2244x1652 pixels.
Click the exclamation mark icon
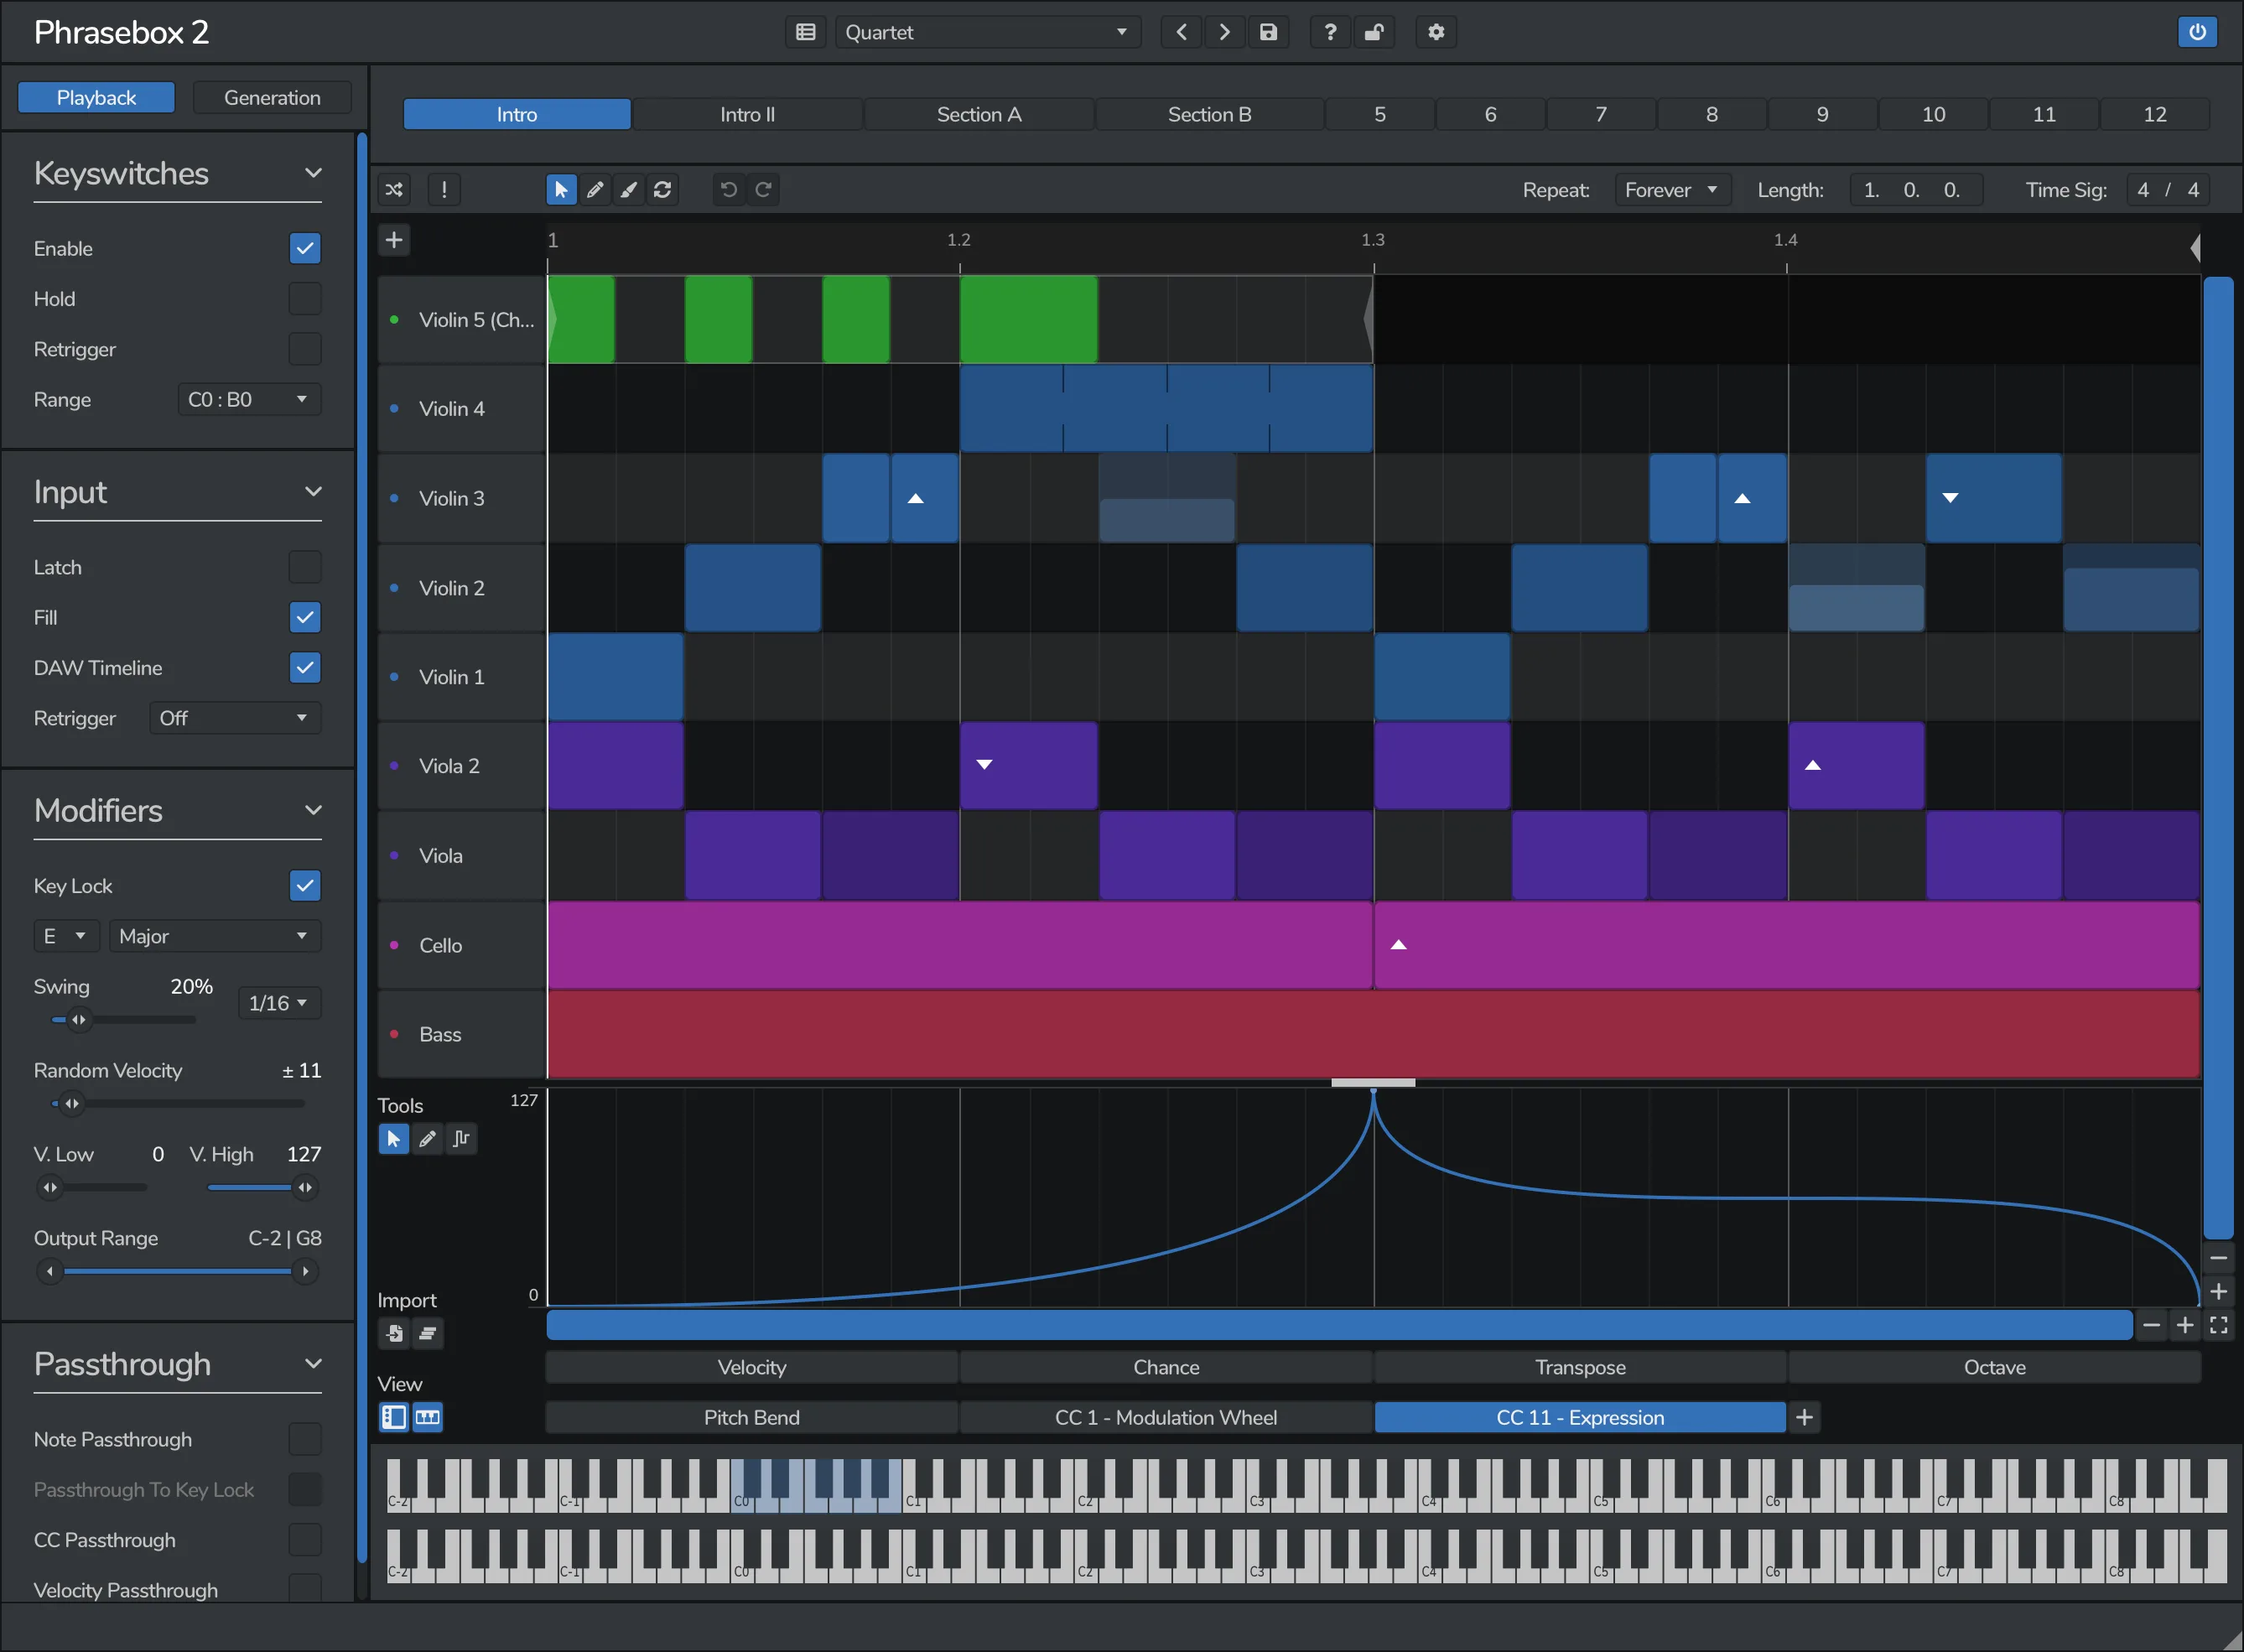coord(444,190)
